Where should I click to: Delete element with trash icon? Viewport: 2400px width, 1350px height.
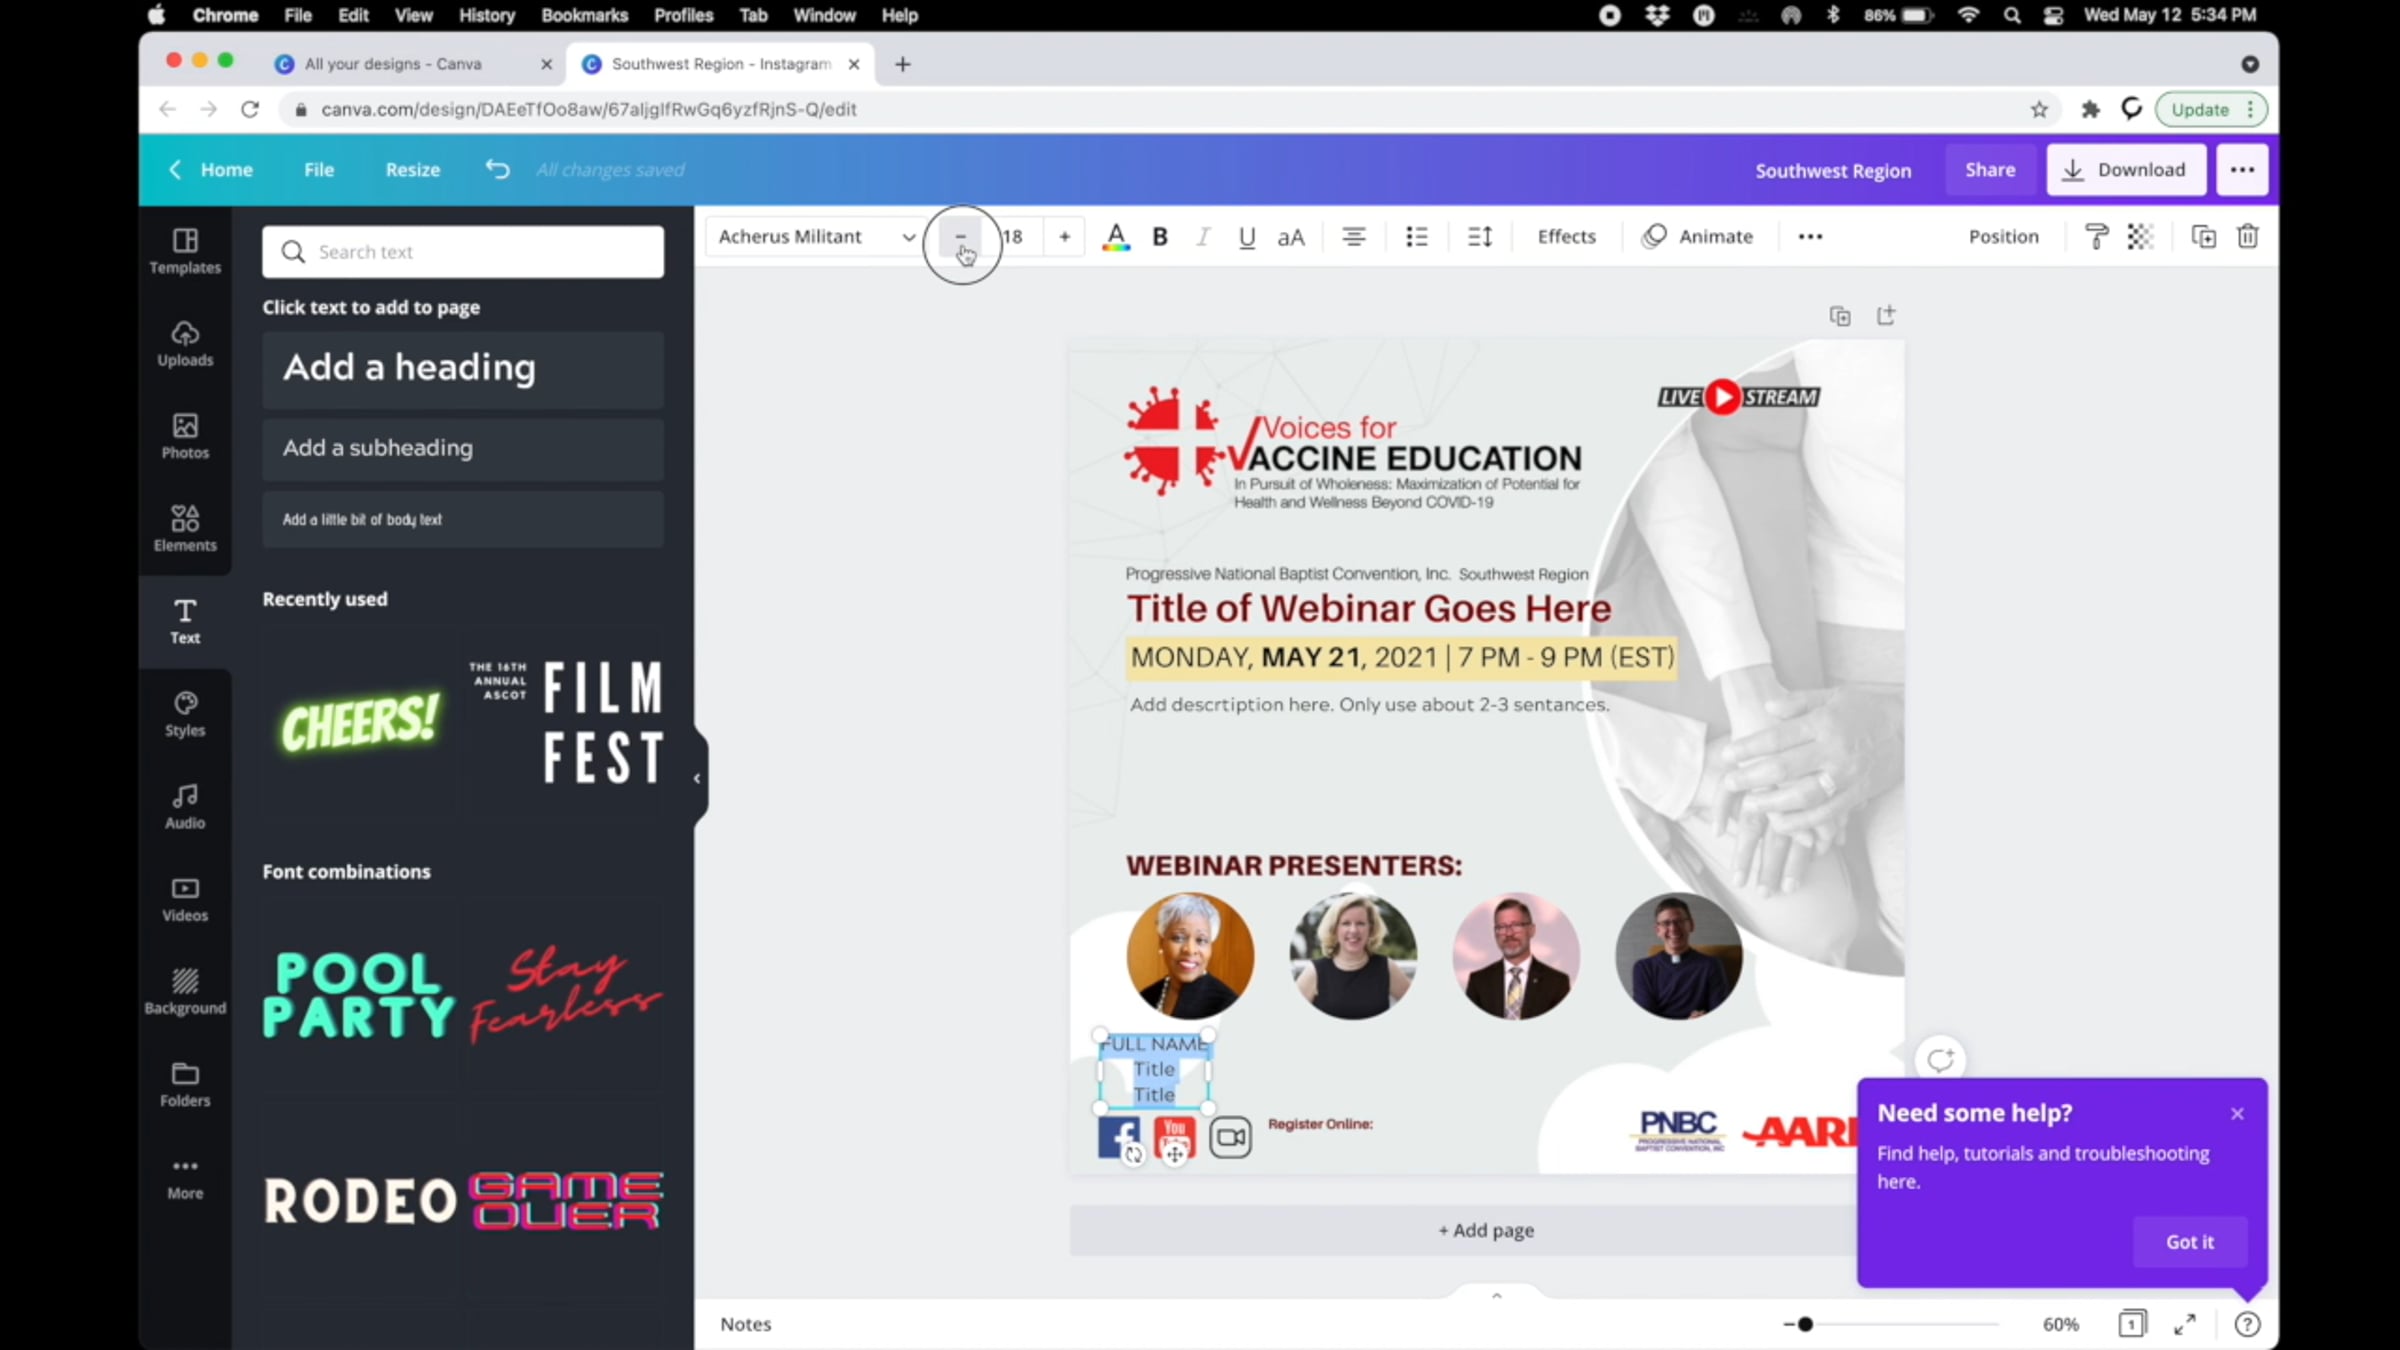(x=2247, y=237)
